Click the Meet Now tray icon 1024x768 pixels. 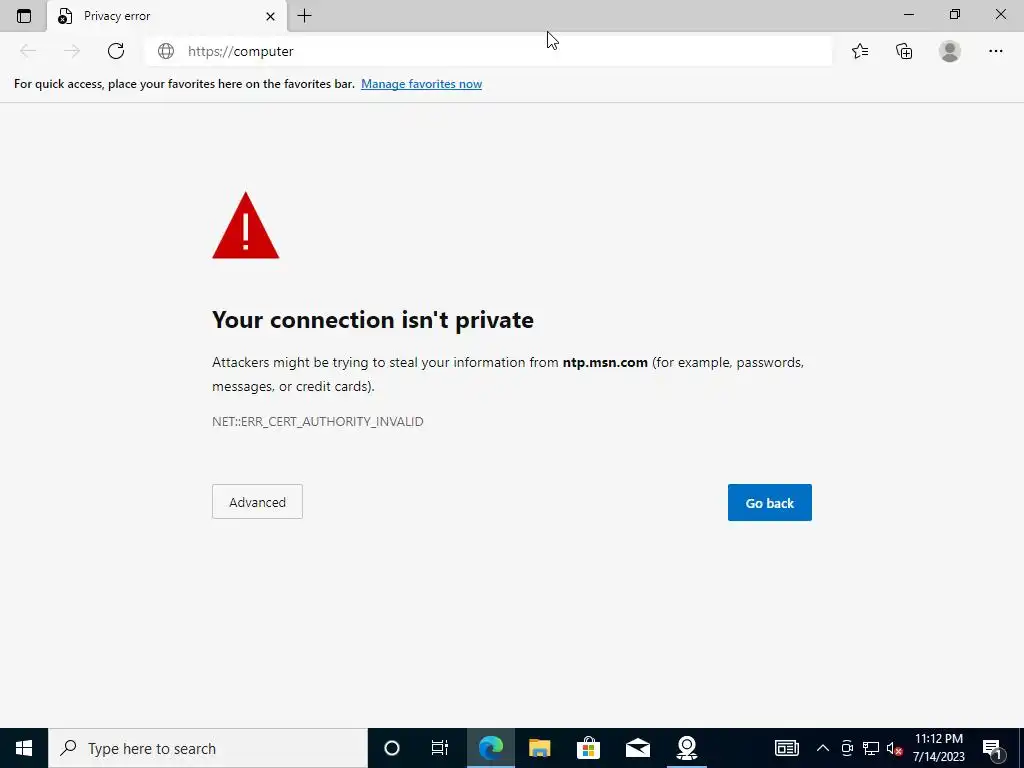tap(847, 748)
